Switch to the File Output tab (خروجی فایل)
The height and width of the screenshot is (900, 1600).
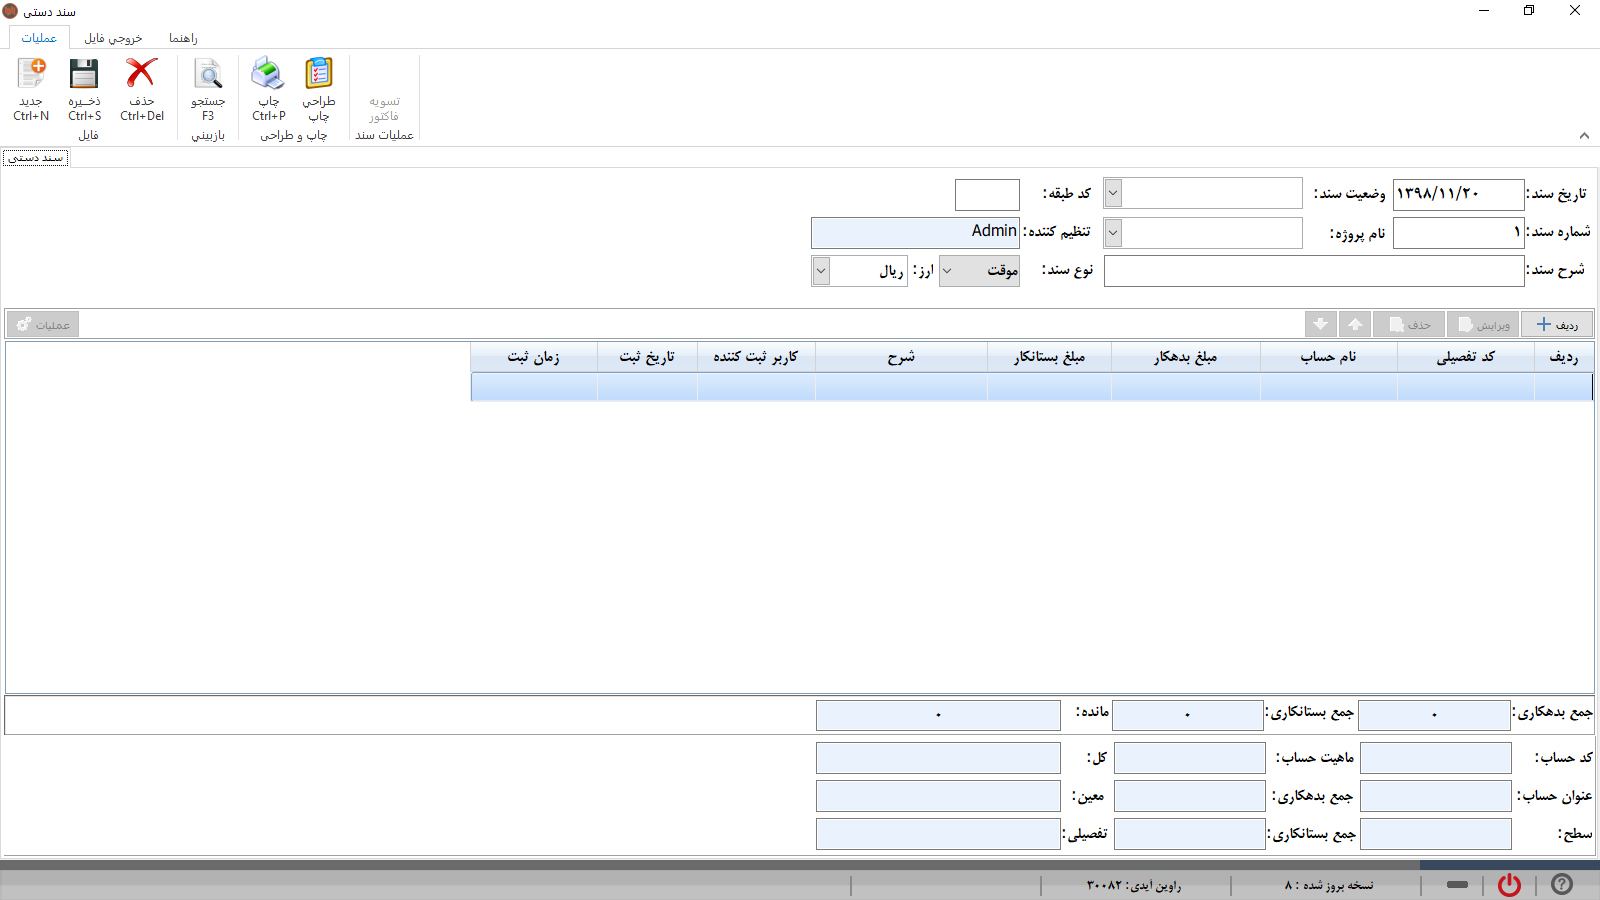[x=113, y=38]
